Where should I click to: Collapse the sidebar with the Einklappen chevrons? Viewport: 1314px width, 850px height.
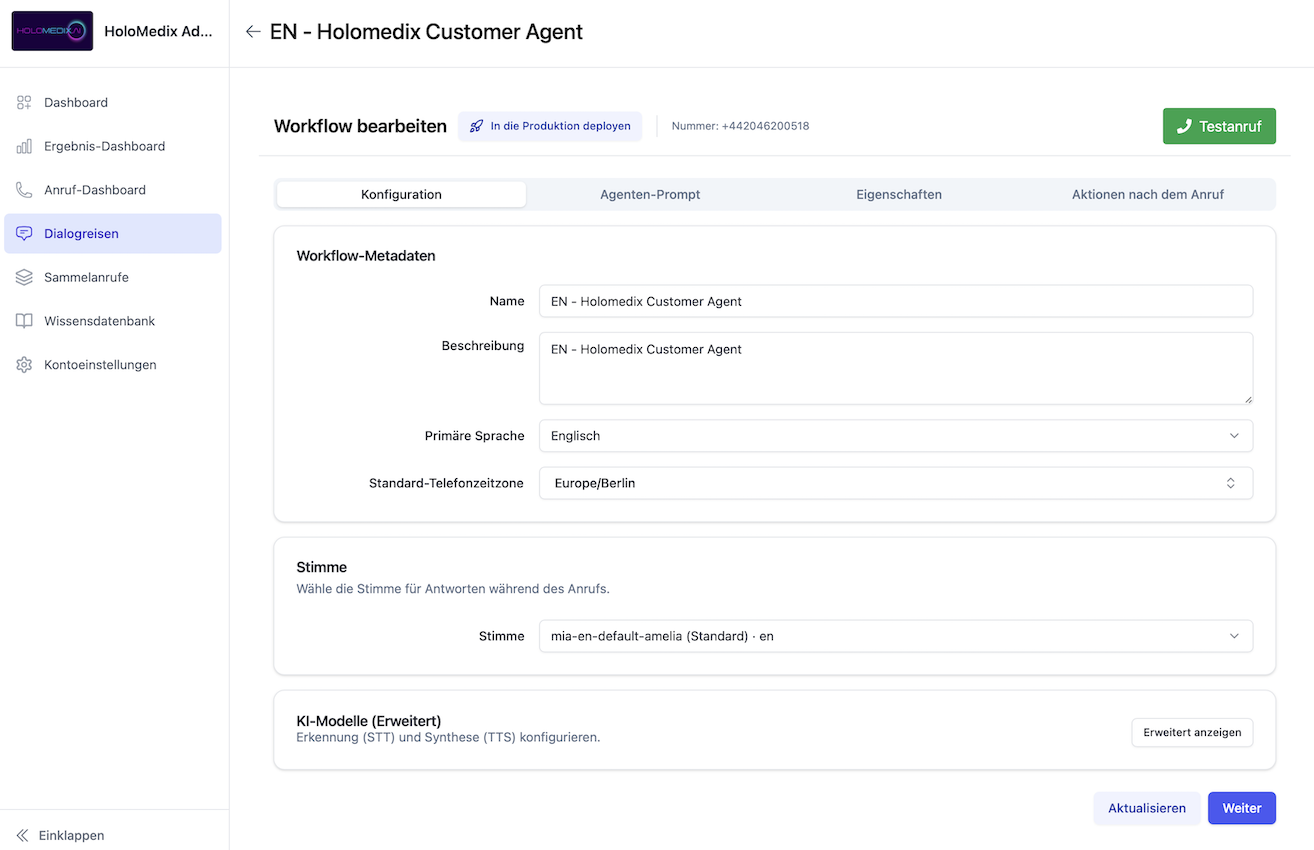[22, 835]
